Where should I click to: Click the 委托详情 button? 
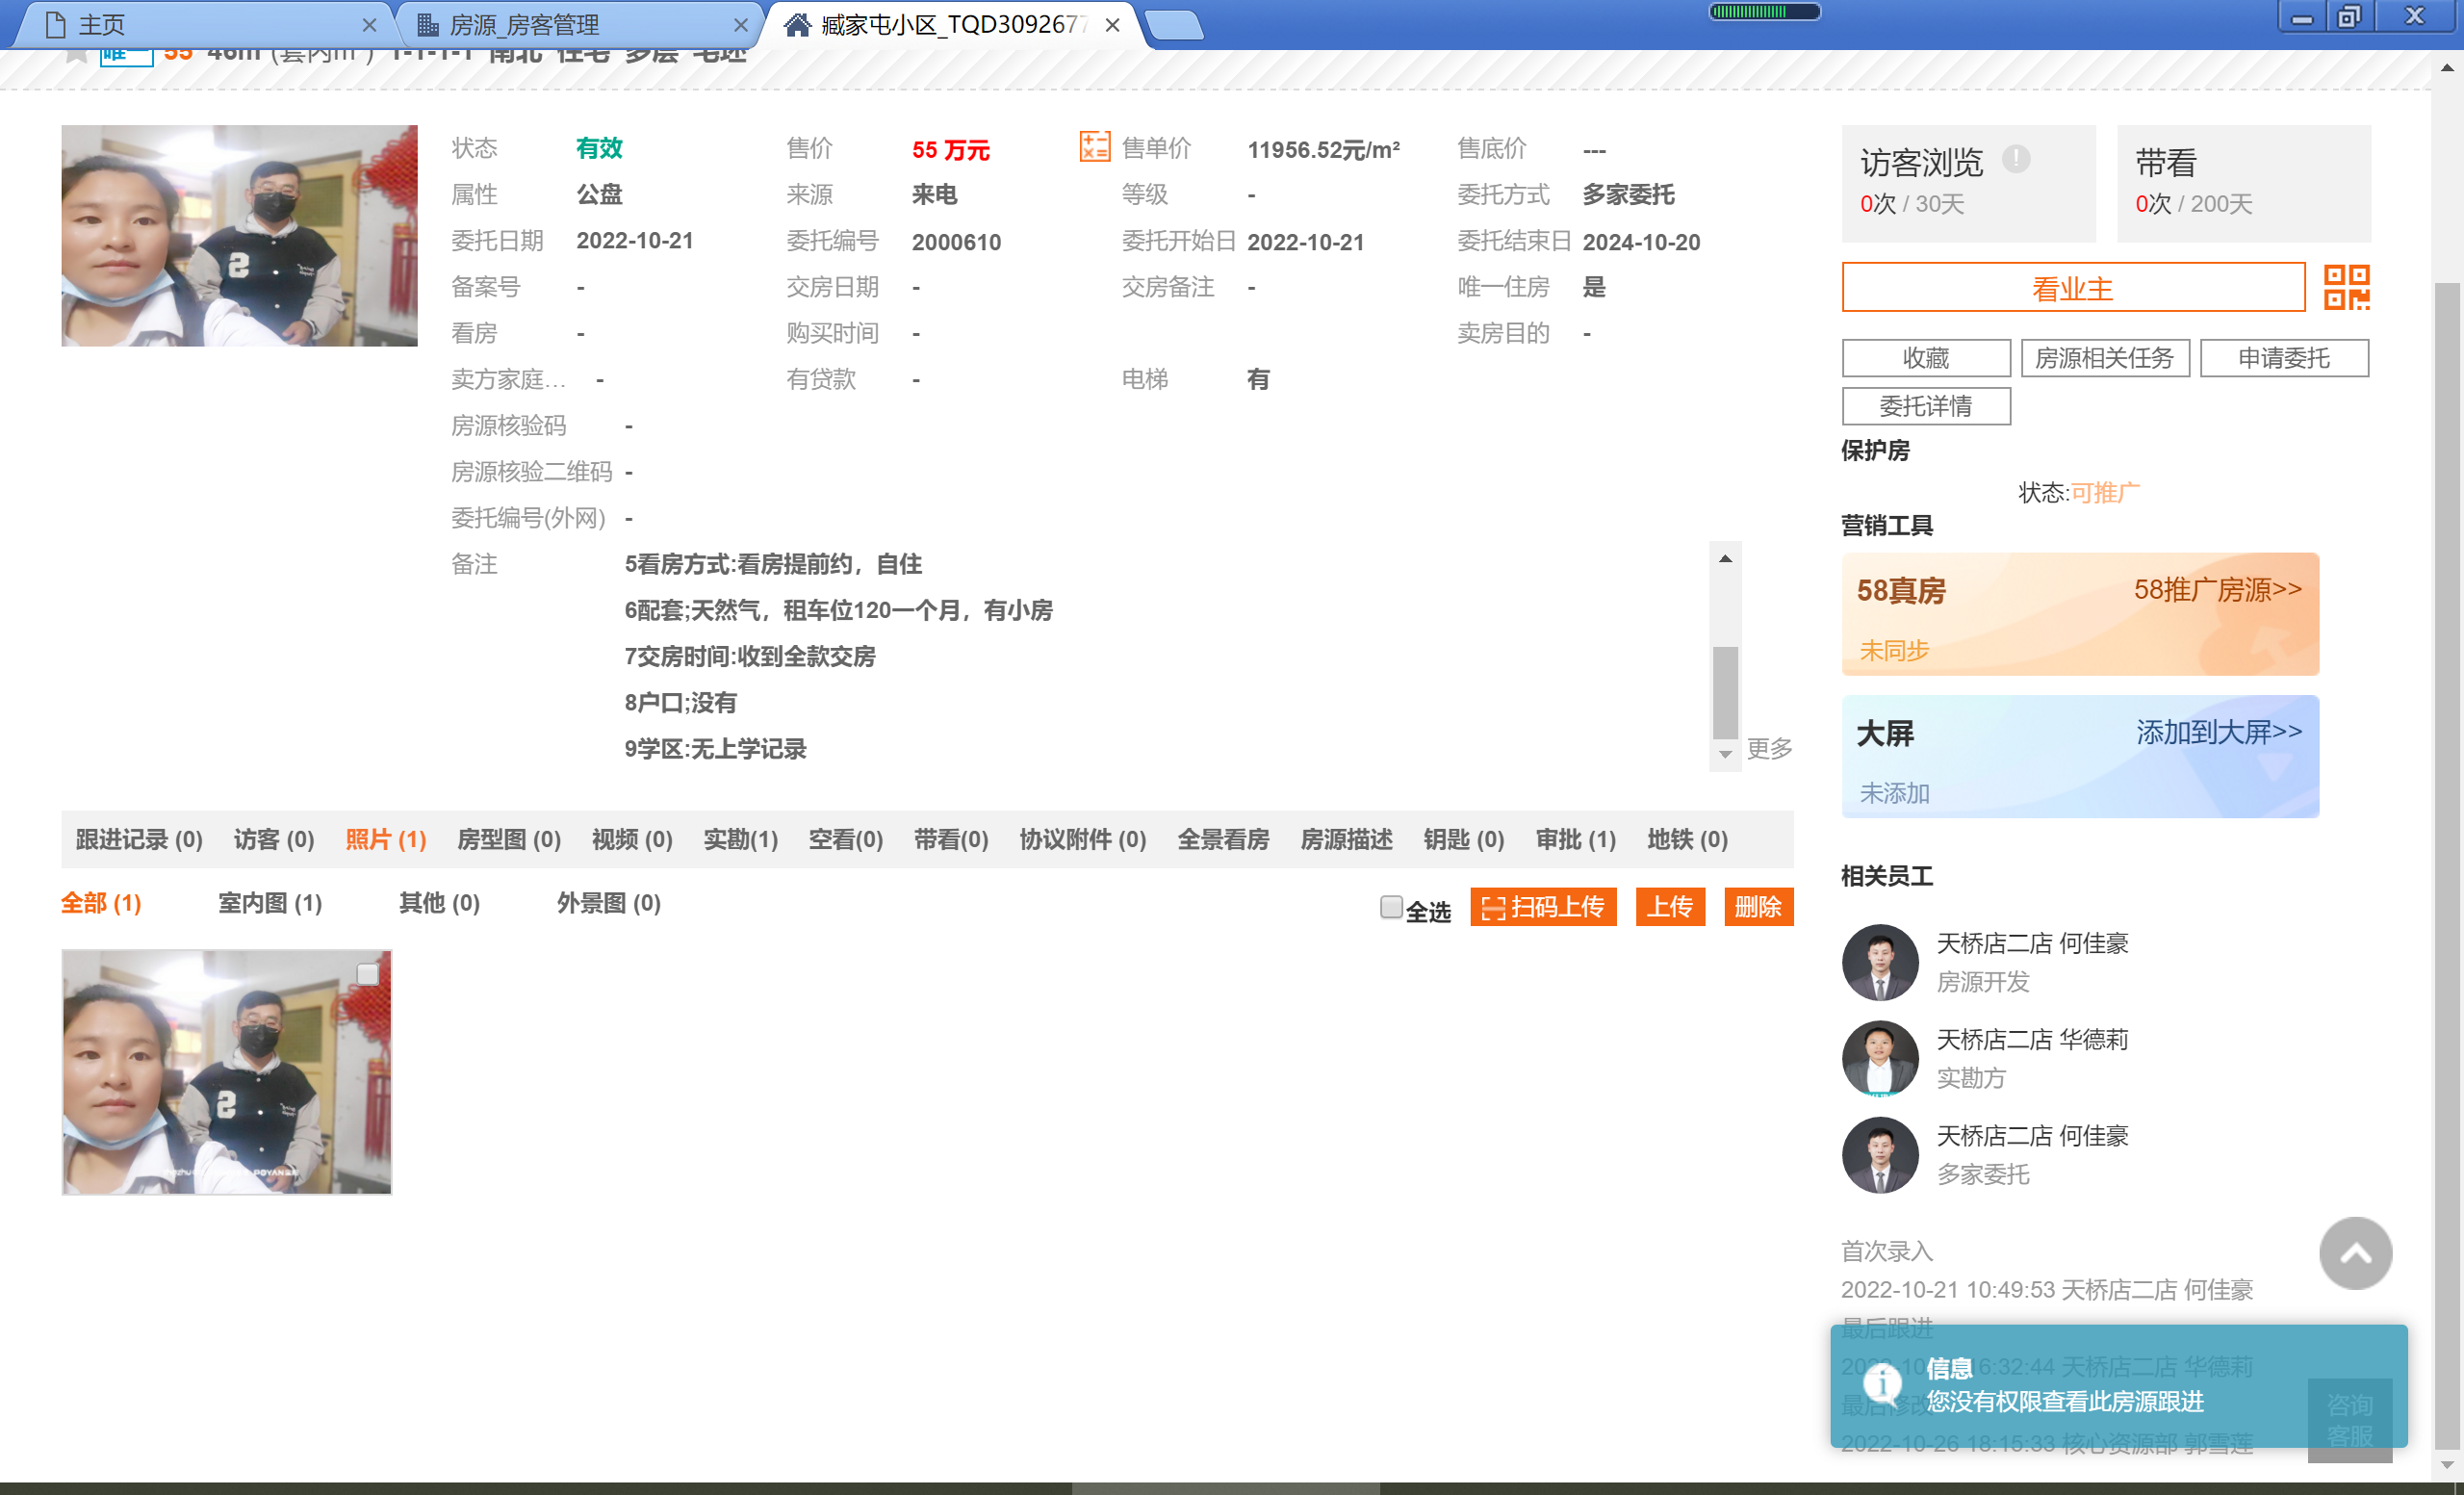(x=1926, y=406)
